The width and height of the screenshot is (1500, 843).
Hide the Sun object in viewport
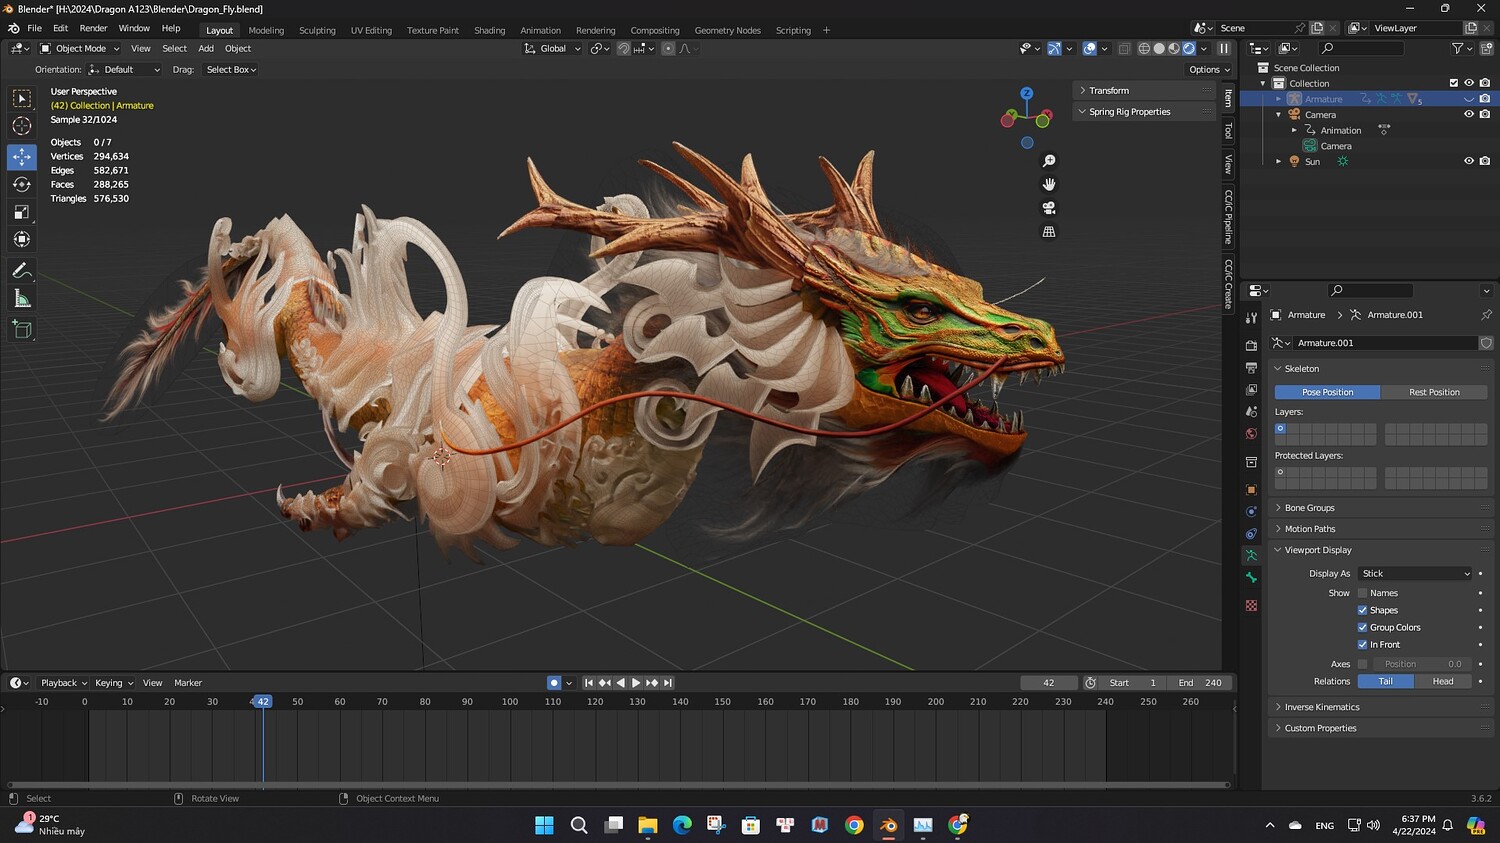click(1468, 161)
